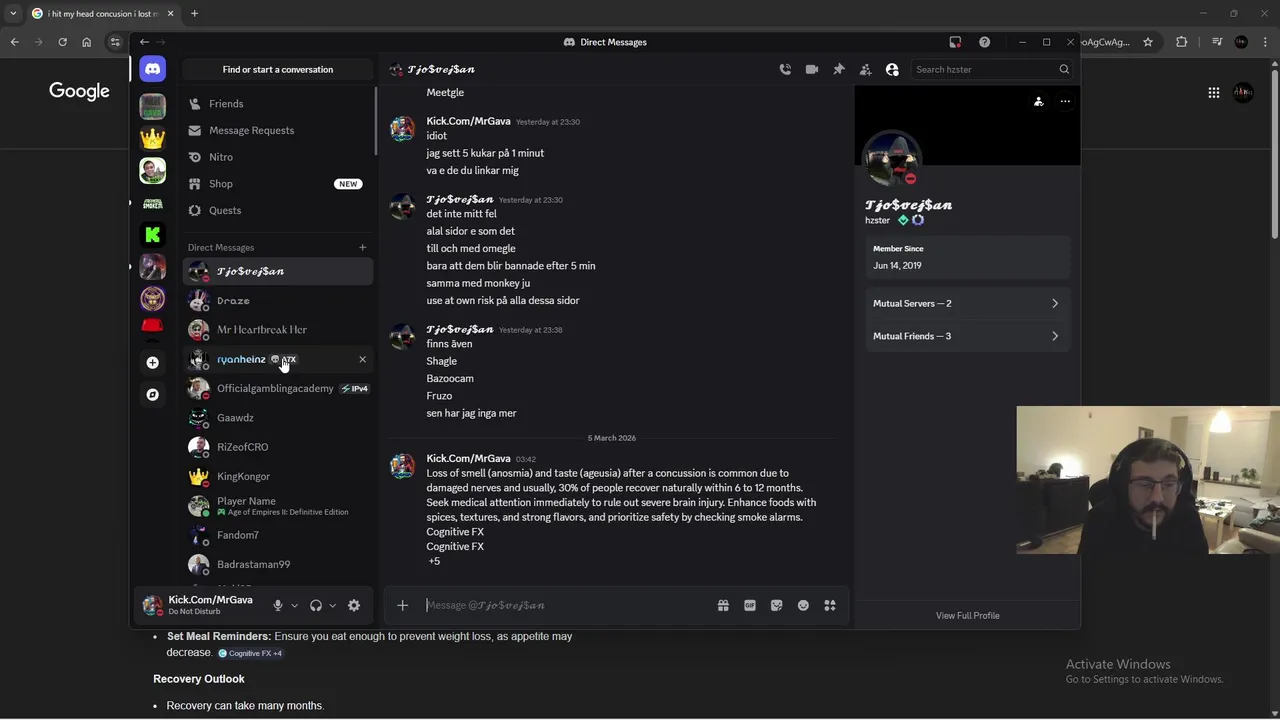Open DM with Mr Heartbreak Her
This screenshot has width=1280, height=720.
click(x=278, y=329)
